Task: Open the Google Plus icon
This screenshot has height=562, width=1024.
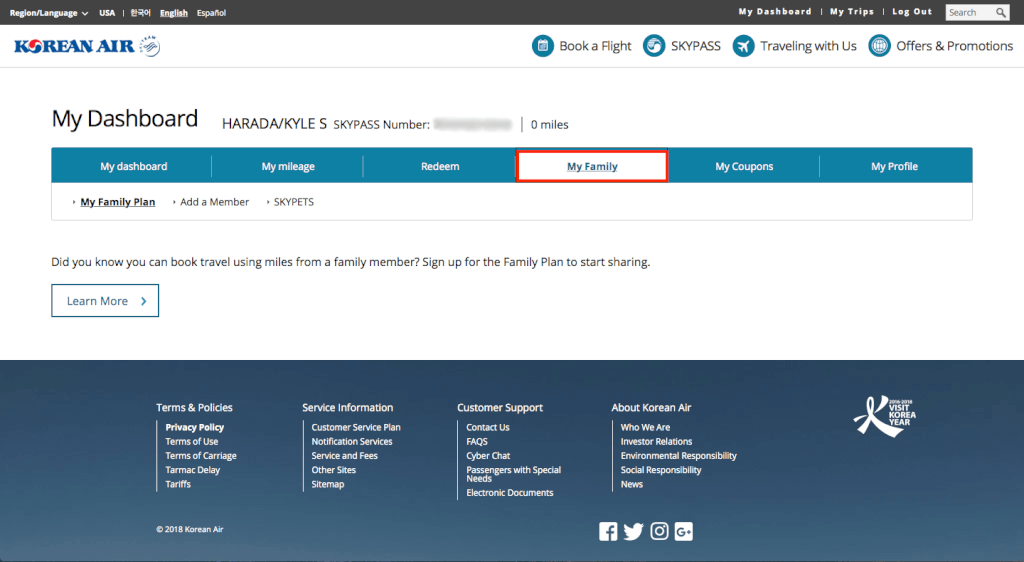Action: (x=684, y=531)
